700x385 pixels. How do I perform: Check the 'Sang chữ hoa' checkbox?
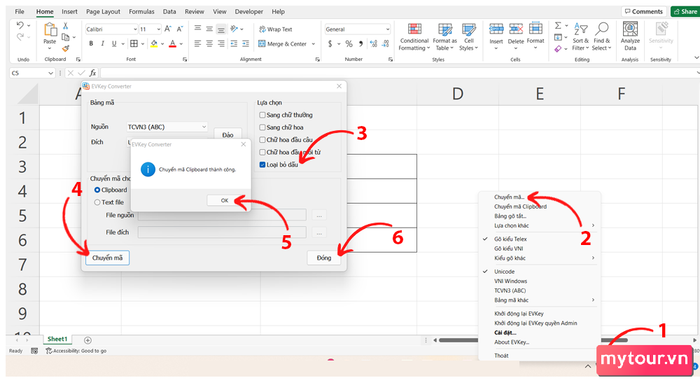[x=262, y=127]
